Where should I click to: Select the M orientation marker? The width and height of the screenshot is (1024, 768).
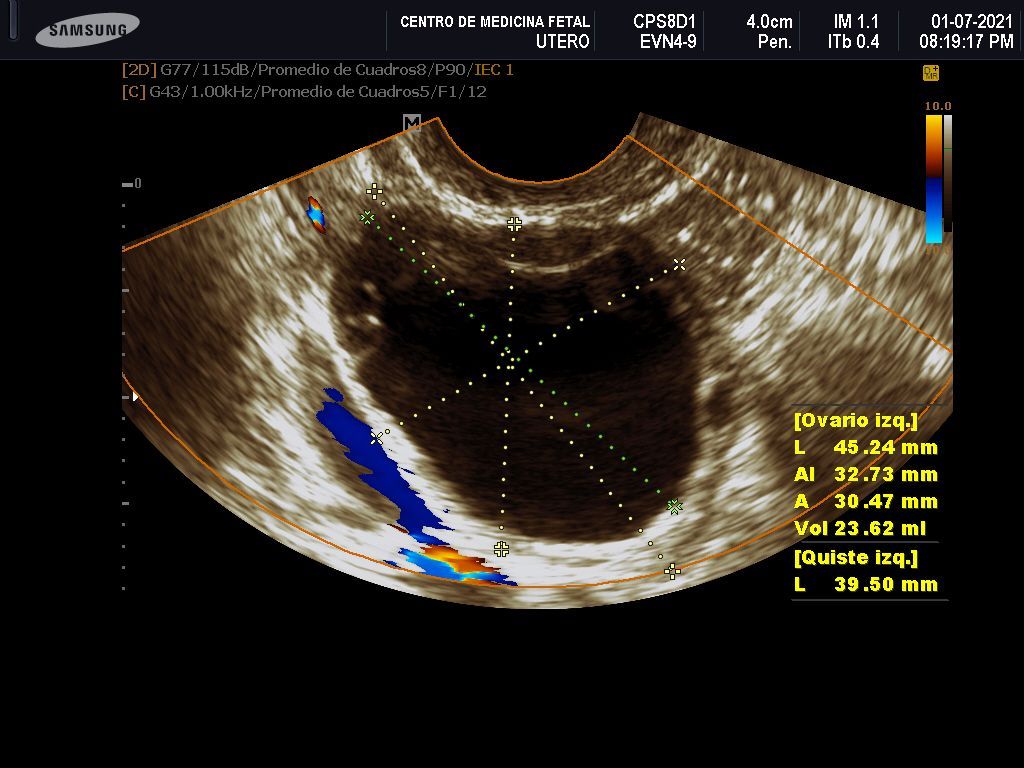click(x=411, y=122)
